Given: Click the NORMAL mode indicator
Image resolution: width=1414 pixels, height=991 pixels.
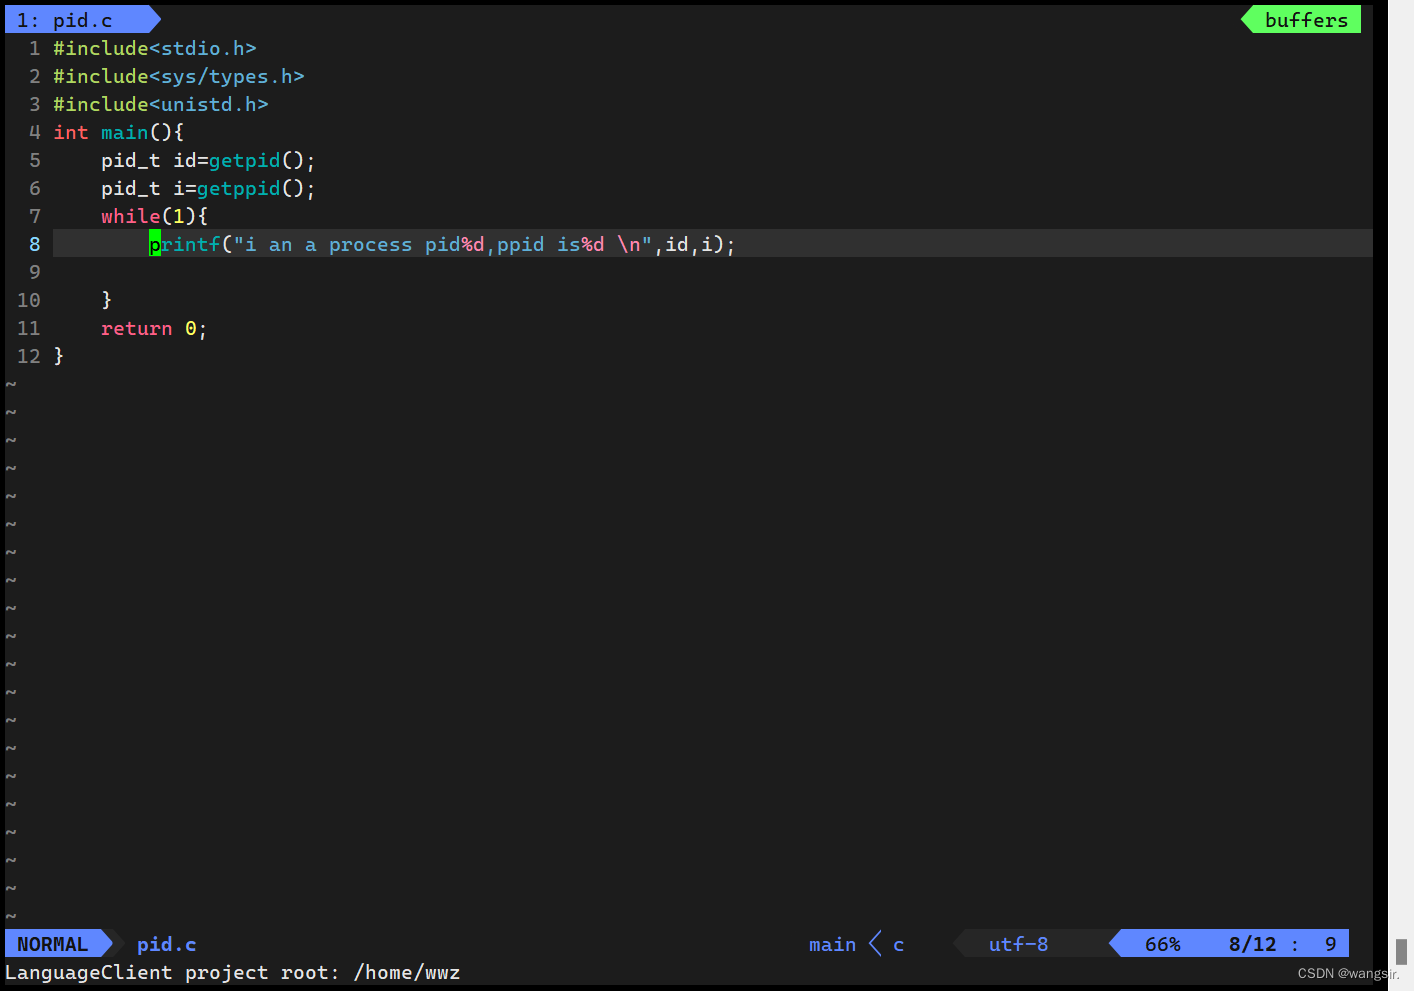Looking at the screenshot, I should [52, 944].
